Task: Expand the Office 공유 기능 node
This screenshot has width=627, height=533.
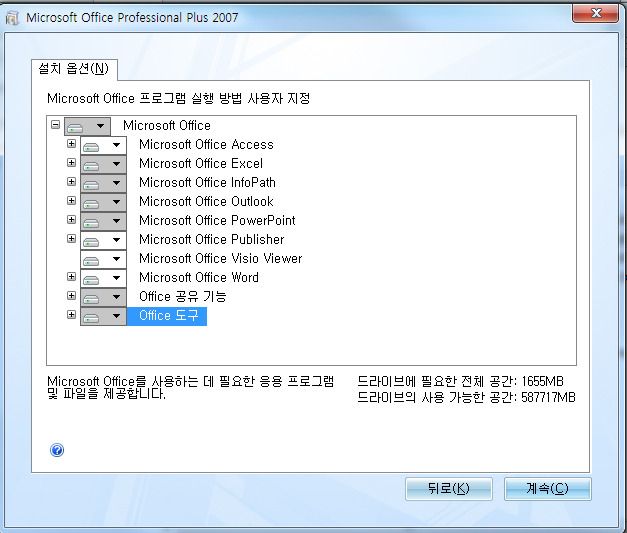Action: 72,295
